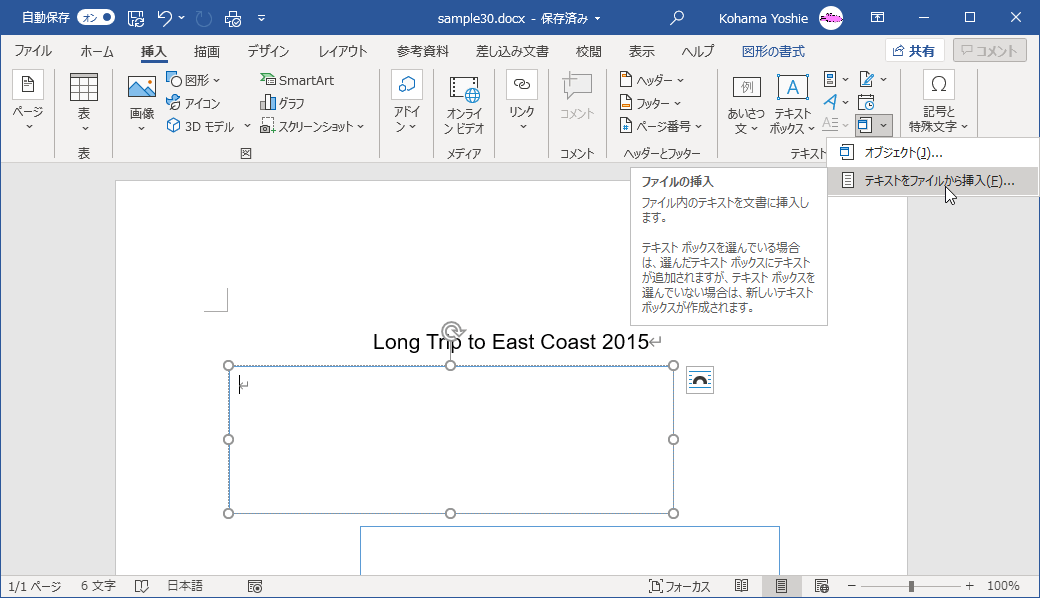Insert the signature line (pen icon)
The image size is (1040, 598).
(x=867, y=79)
